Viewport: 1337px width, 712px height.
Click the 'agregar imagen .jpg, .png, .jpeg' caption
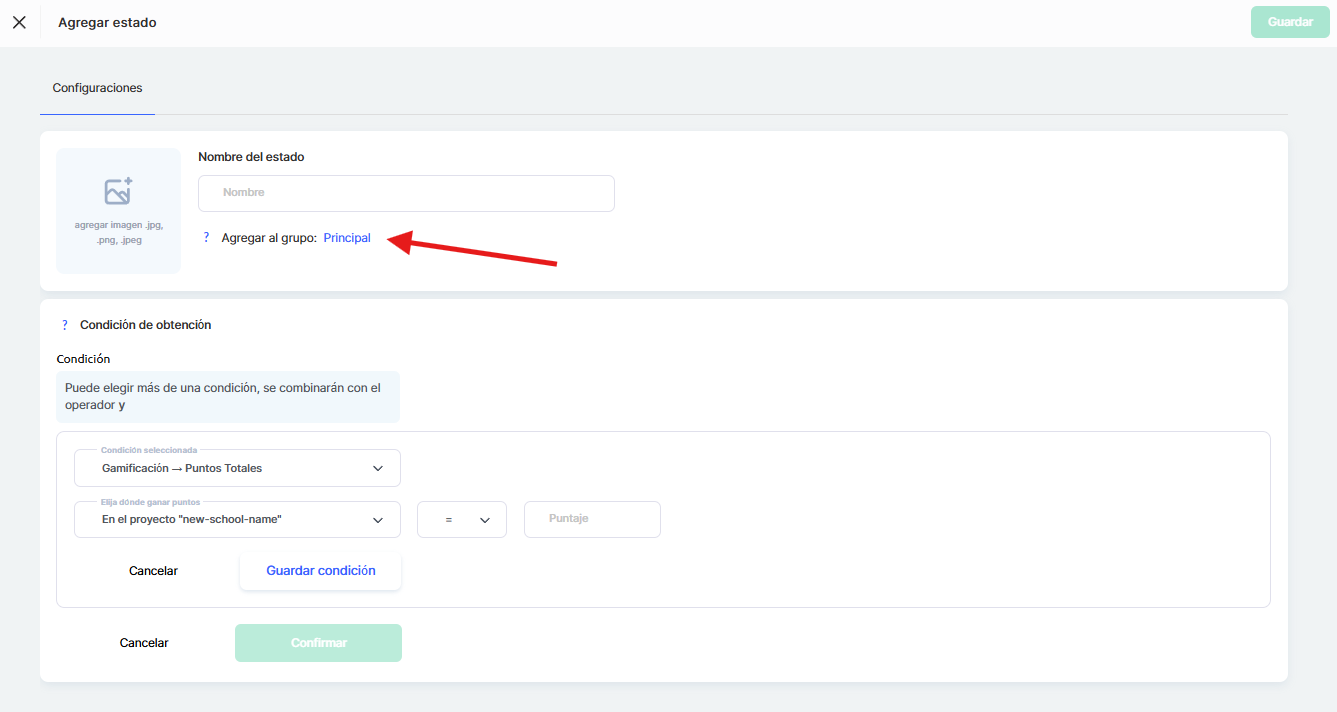118,232
